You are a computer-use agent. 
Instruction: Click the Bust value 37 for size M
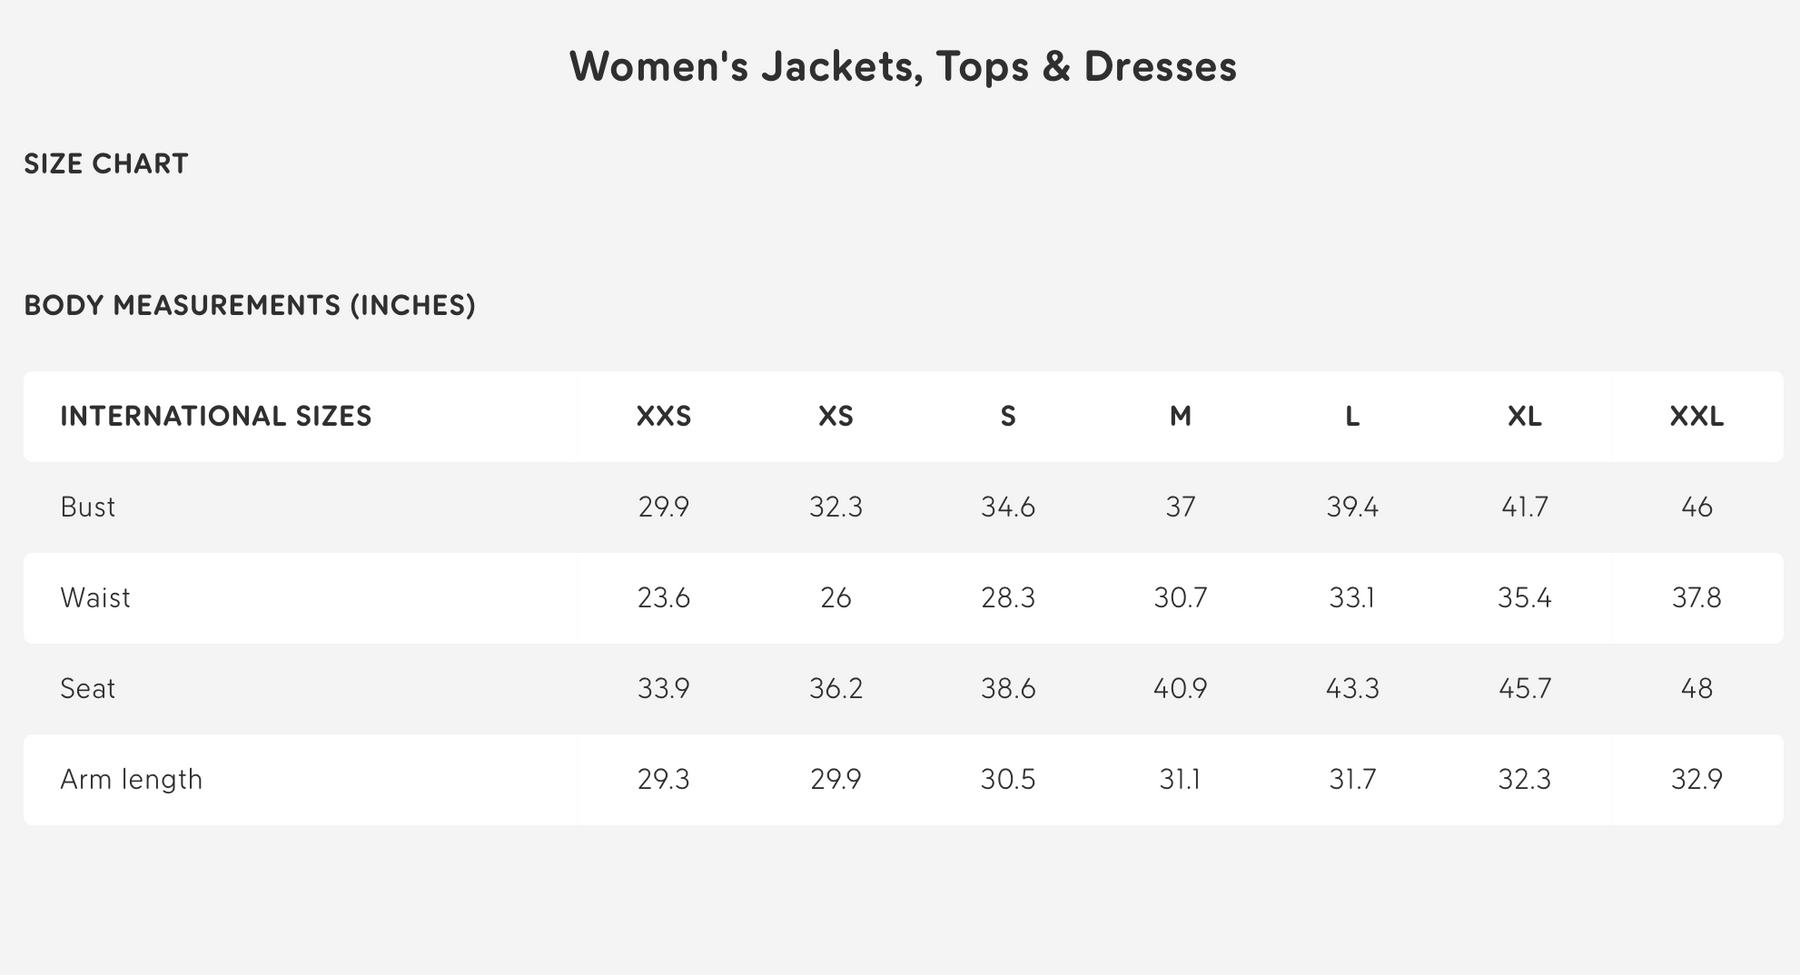click(x=1180, y=507)
